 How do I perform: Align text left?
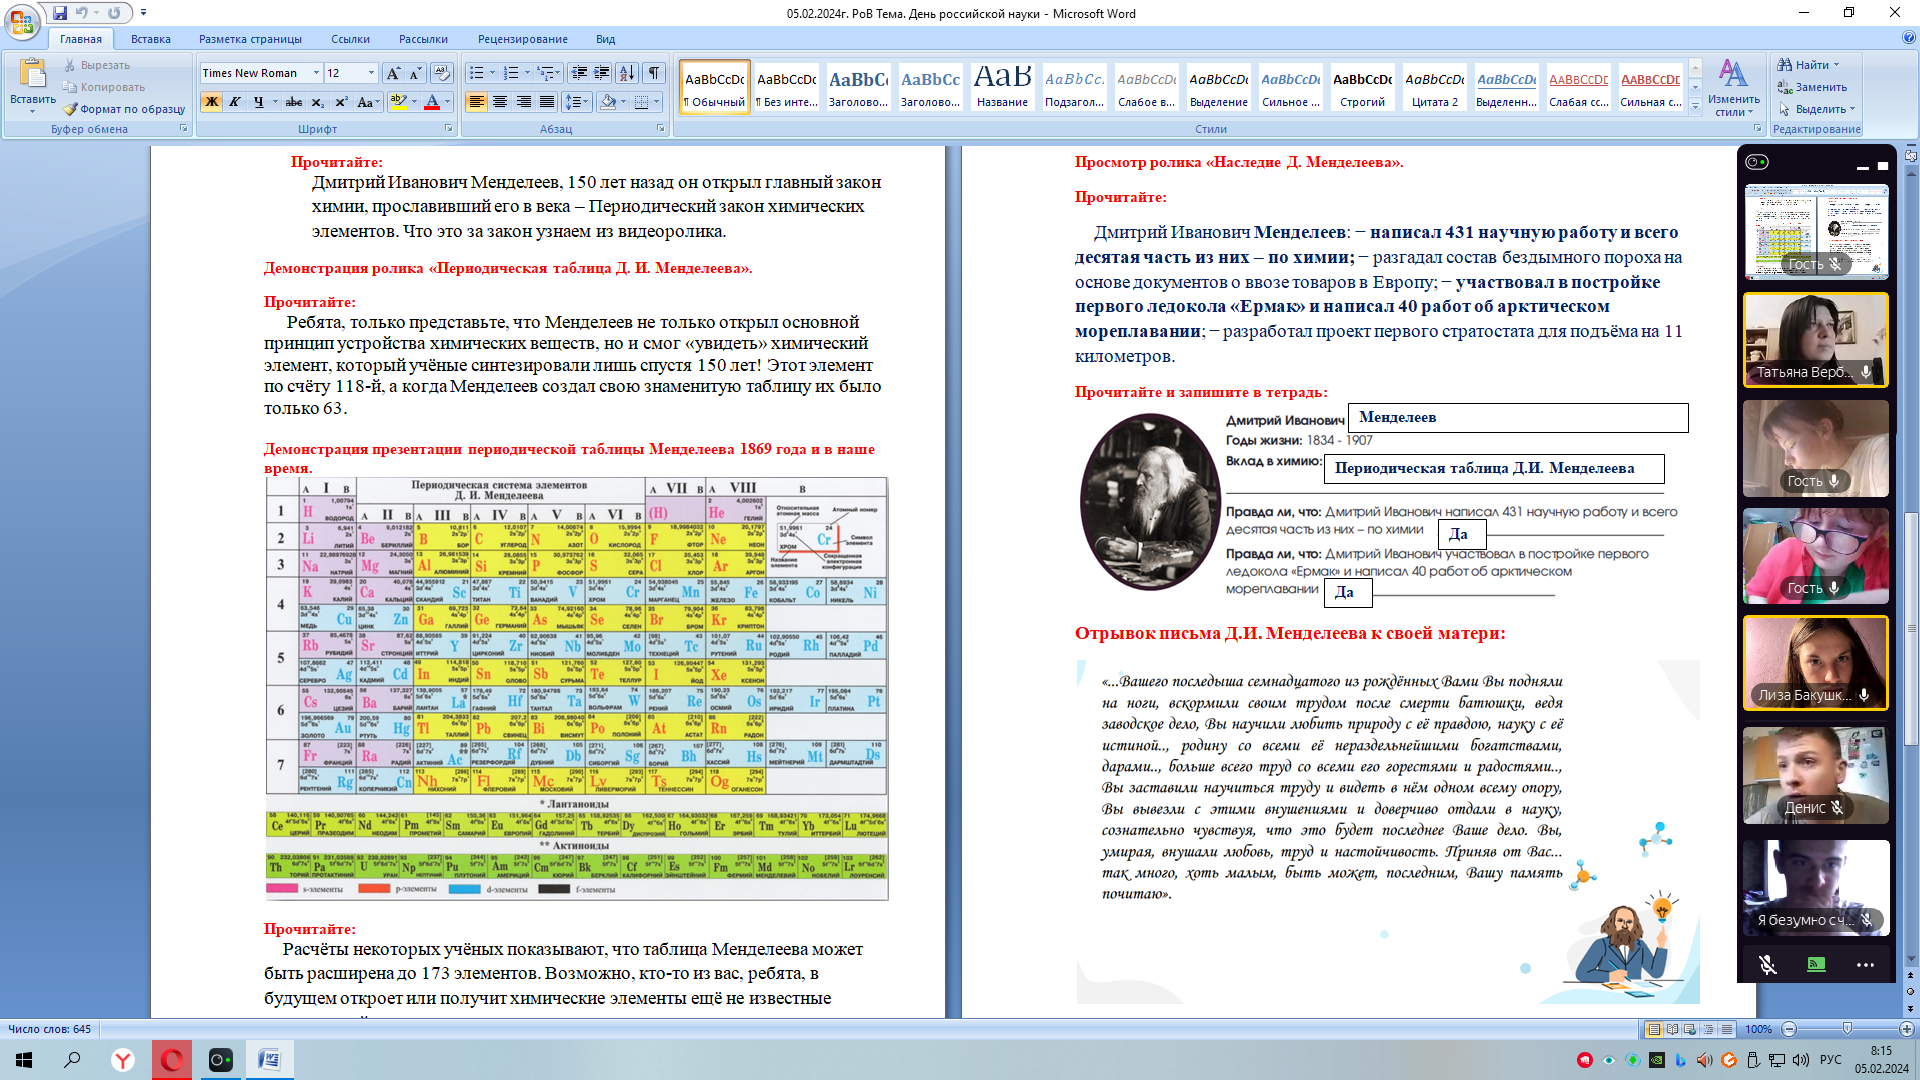(476, 102)
